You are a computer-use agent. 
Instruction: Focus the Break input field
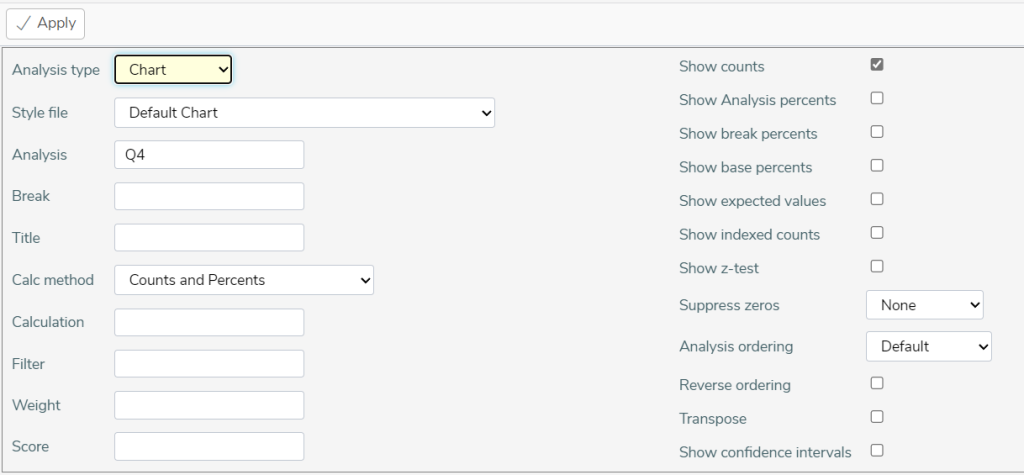point(209,196)
